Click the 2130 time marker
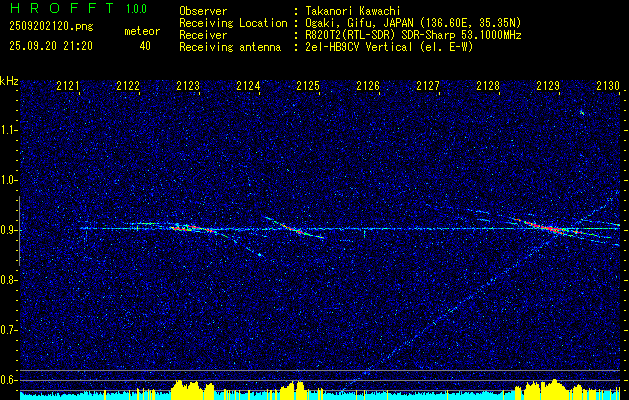 [x=608, y=86]
